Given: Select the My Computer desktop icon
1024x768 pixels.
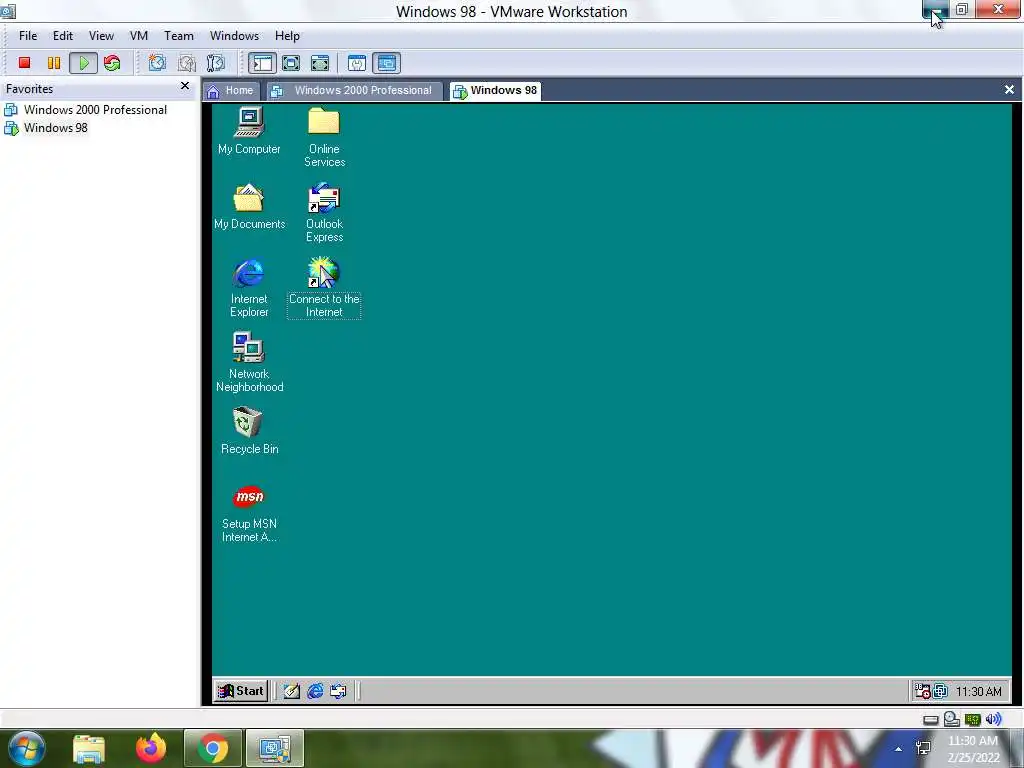Looking at the screenshot, I should (249, 131).
